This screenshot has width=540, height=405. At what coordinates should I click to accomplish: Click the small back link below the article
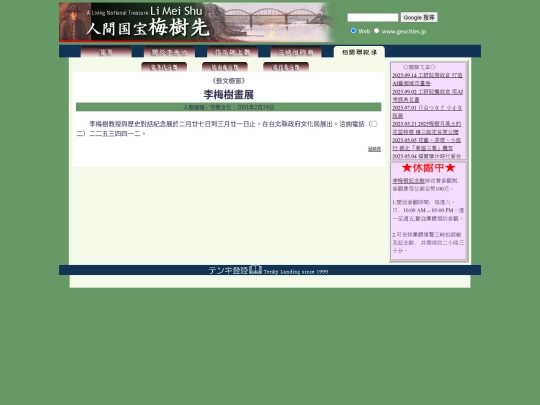[x=374, y=149]
